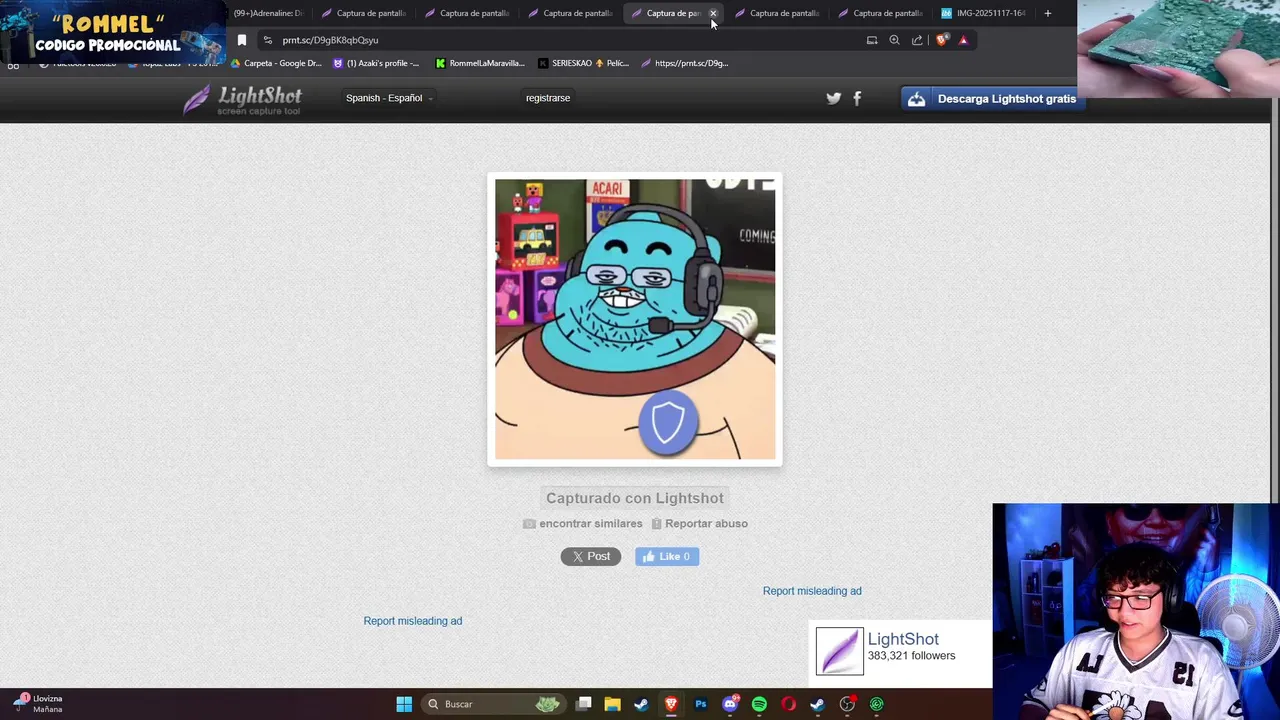Click the share page icon in address bar
1280x720 pixels.
917,40
